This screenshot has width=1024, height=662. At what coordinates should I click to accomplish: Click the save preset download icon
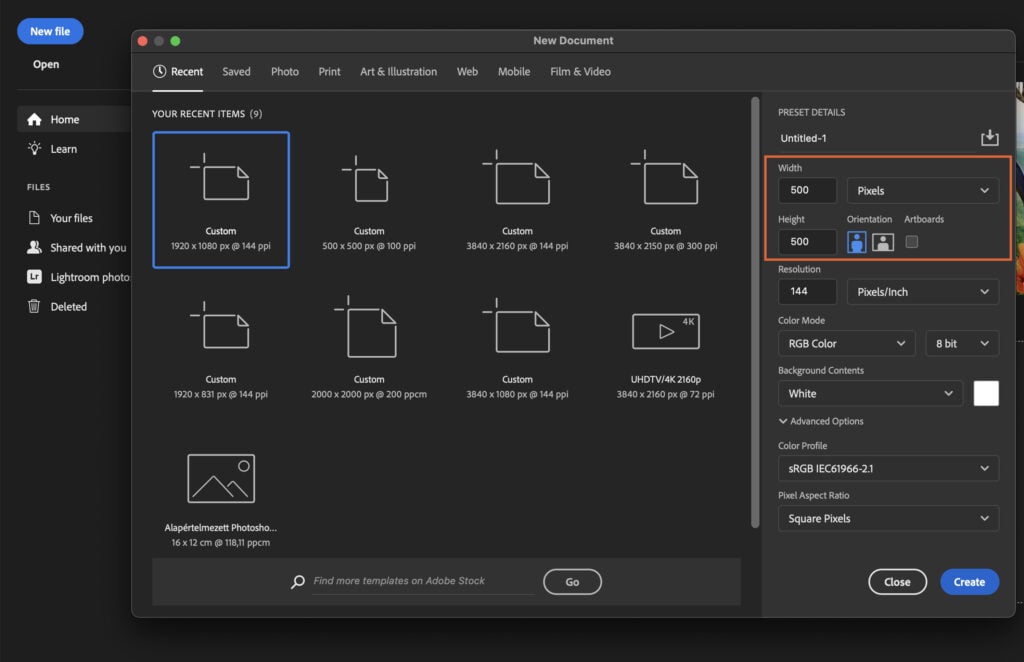click(990, 137)
